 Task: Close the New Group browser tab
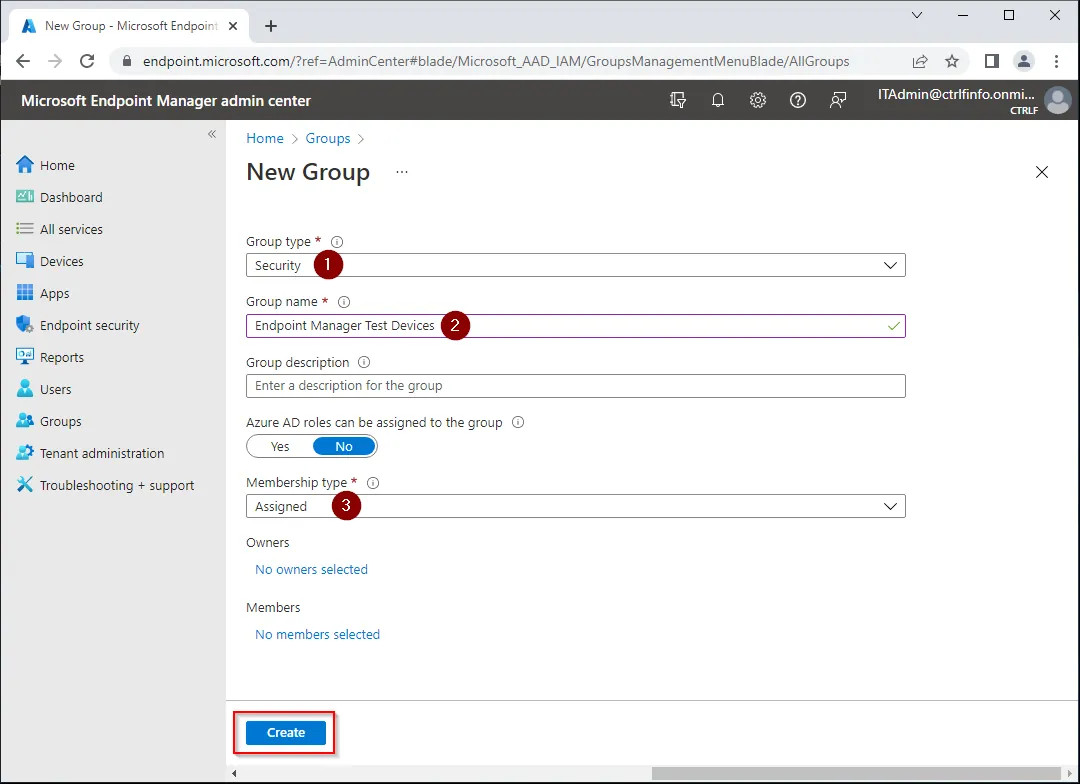[x=233, y=26]
